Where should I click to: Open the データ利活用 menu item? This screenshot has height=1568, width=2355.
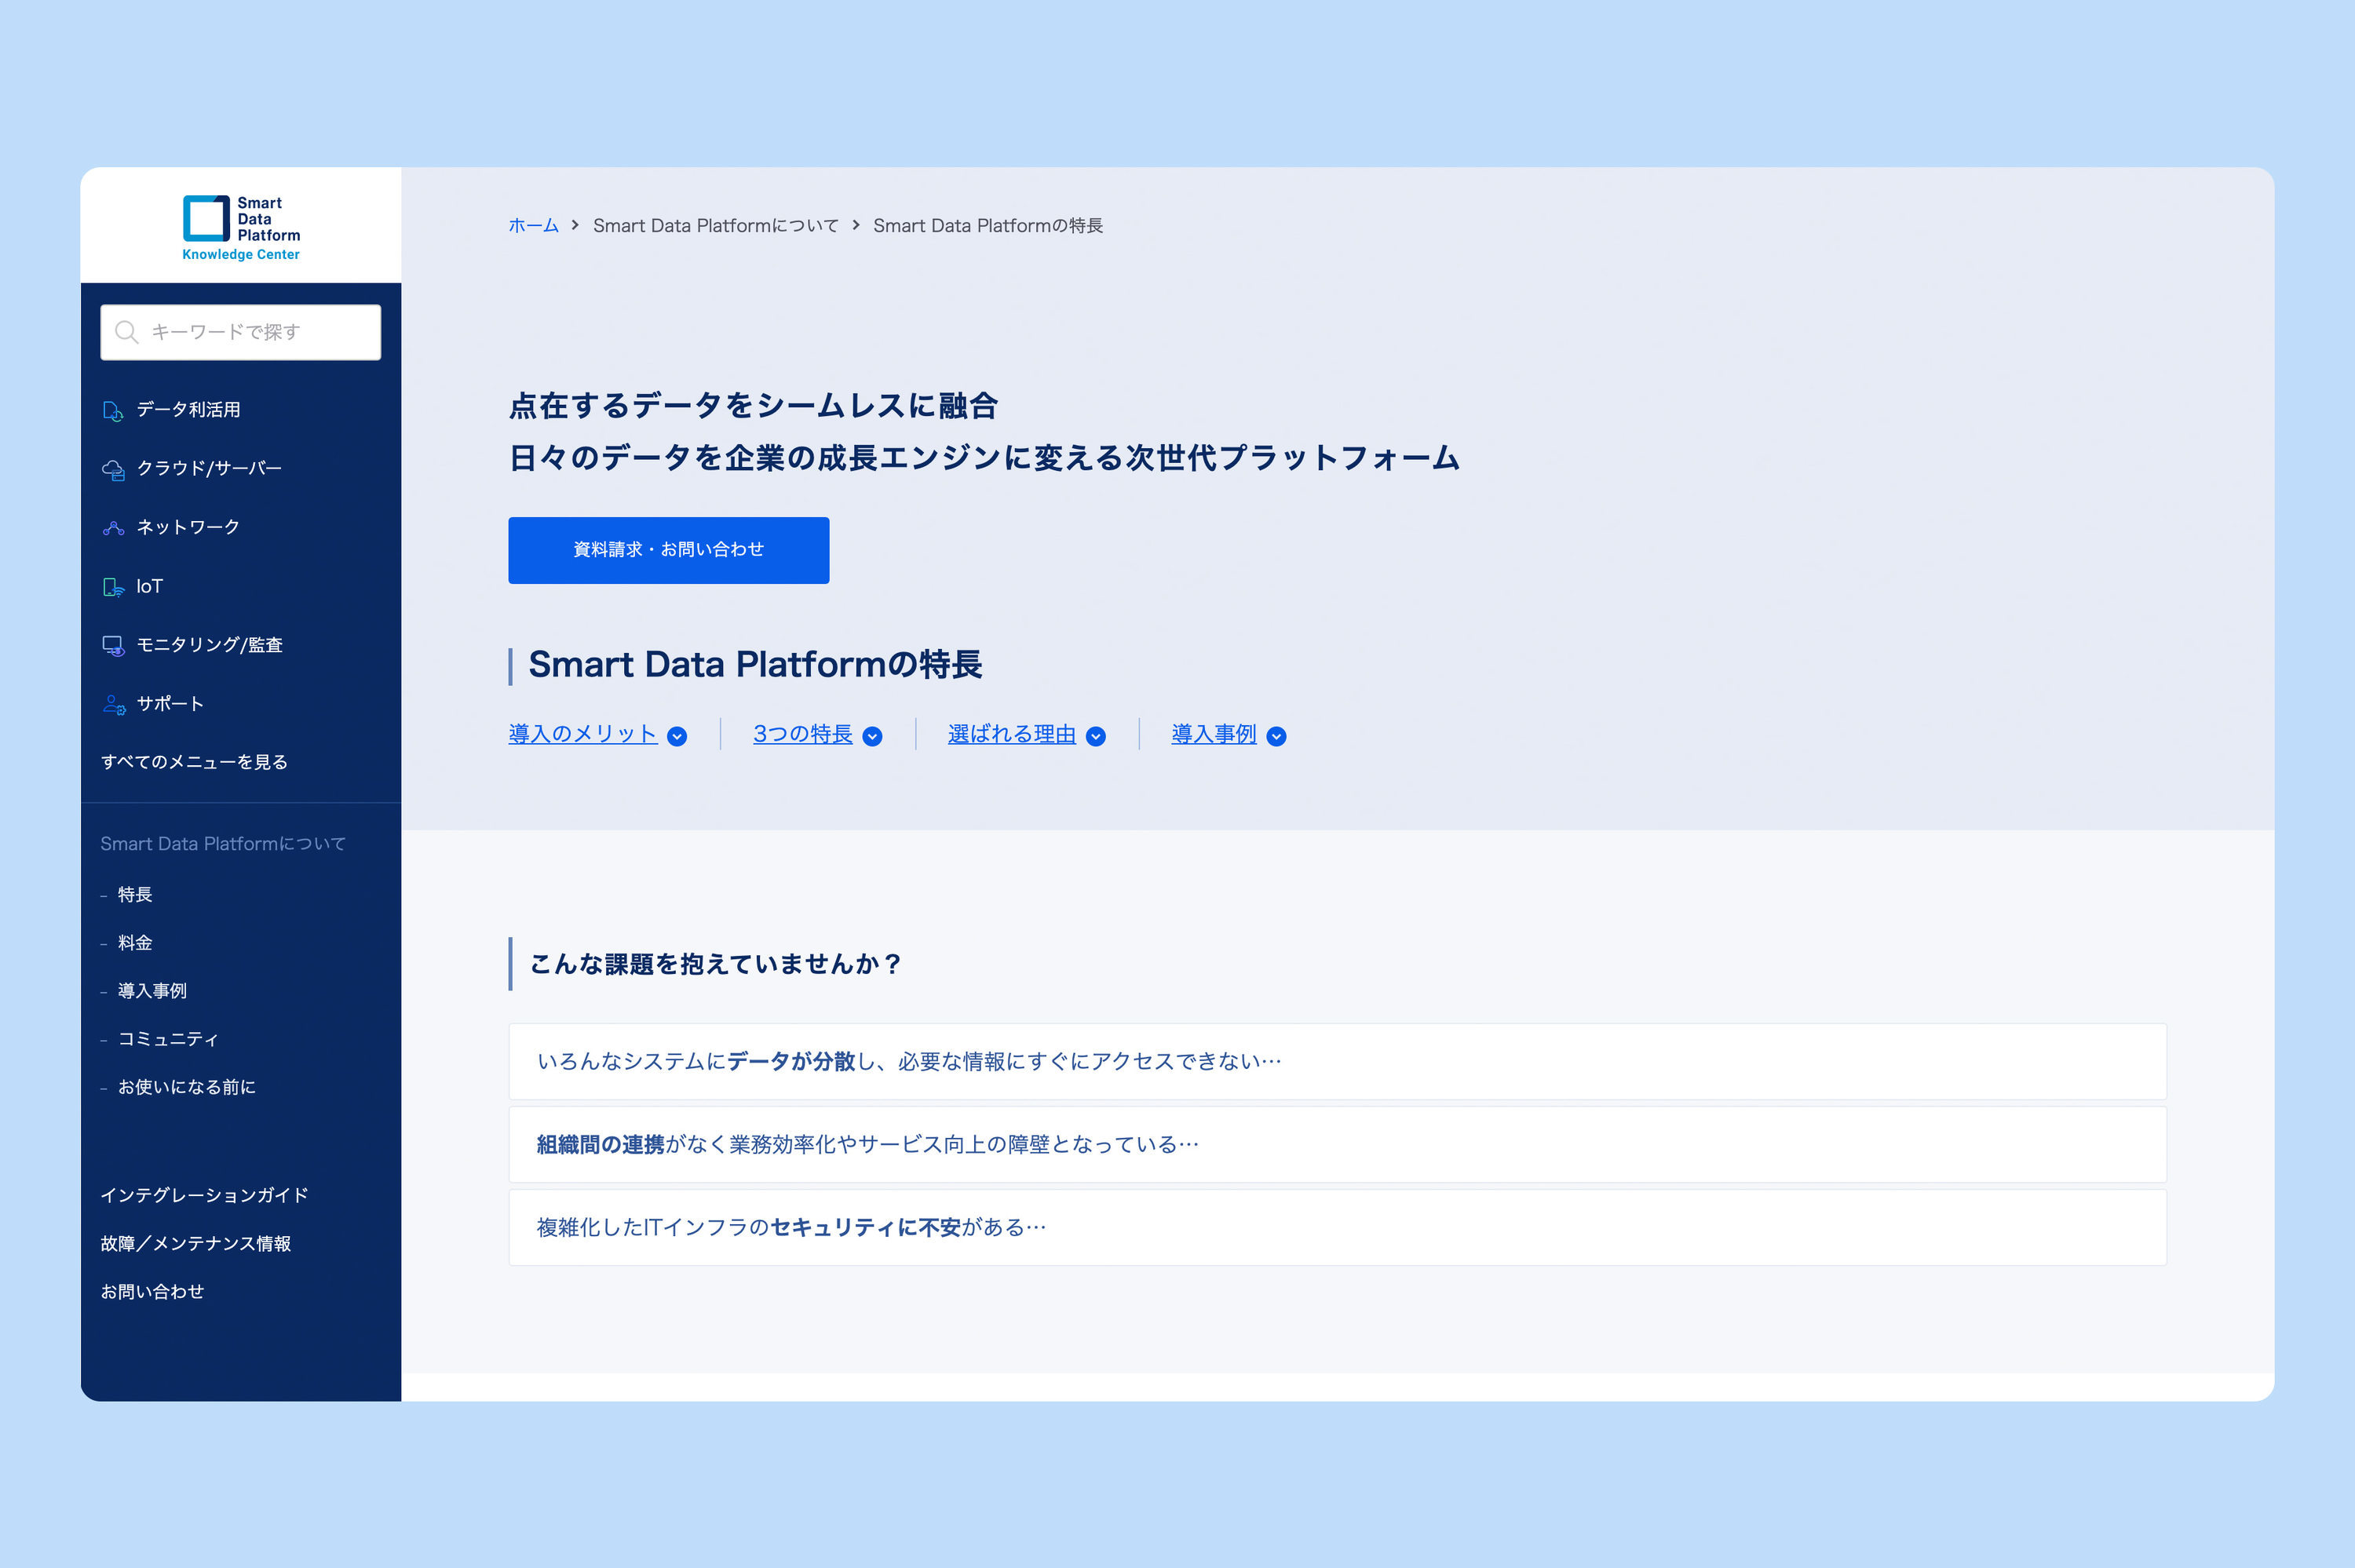[188, 410]
